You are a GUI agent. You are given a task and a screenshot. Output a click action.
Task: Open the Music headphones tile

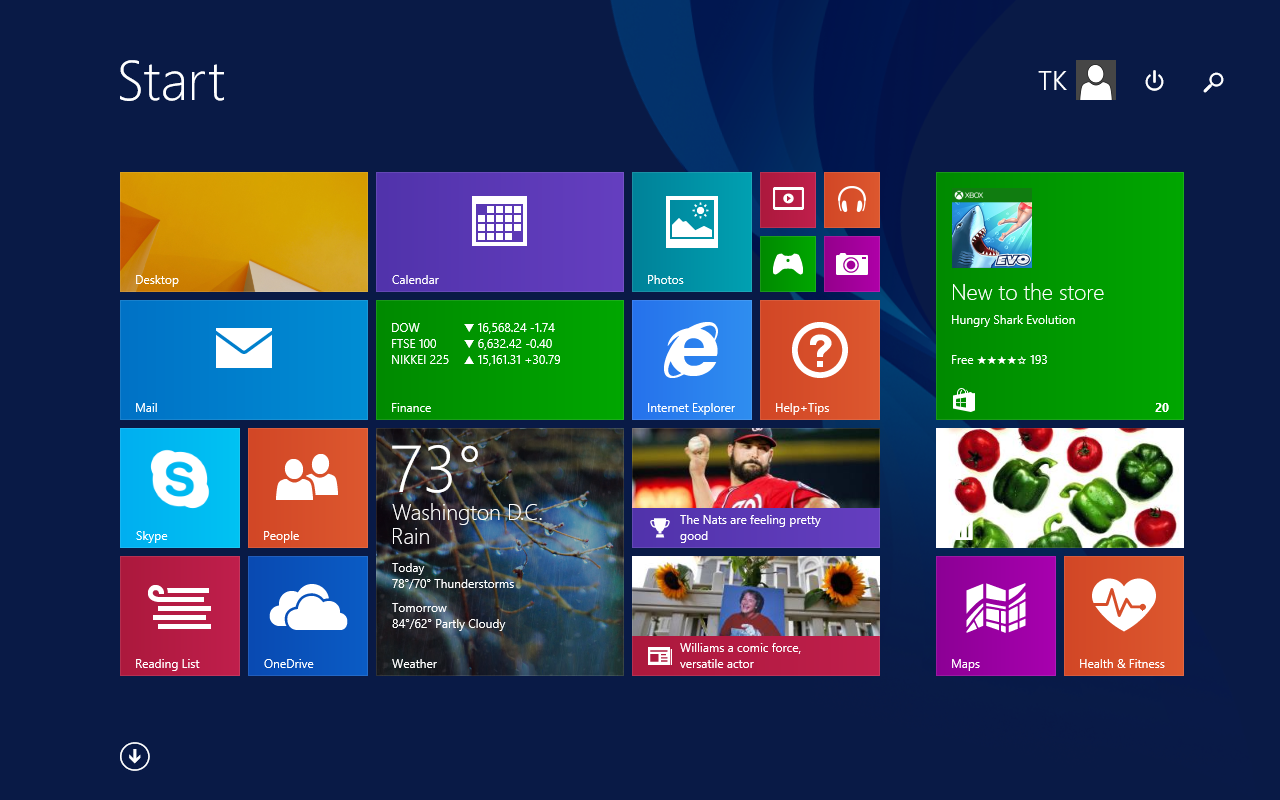pyautogui.click(x=852, y=200)
